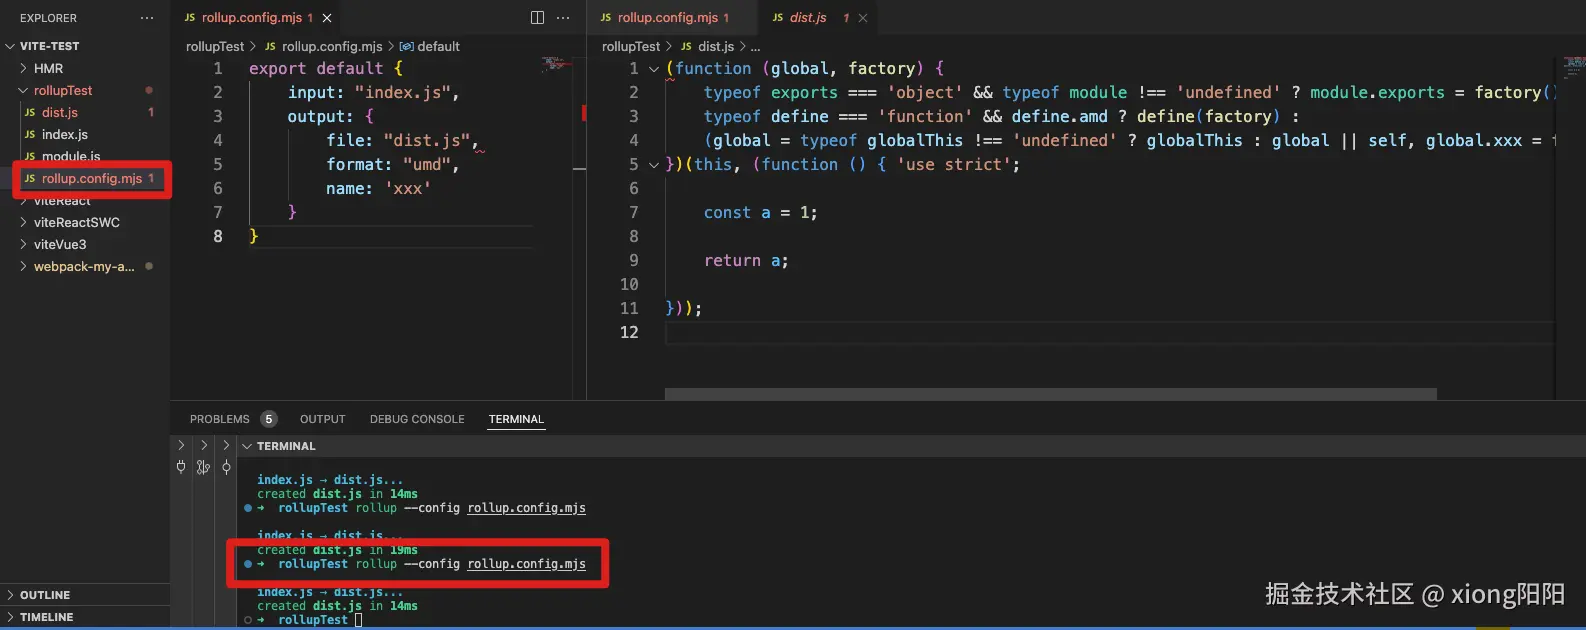Expand the viteVue3 folder chevron
The image size is (1586, 630).
click(23, 245)
